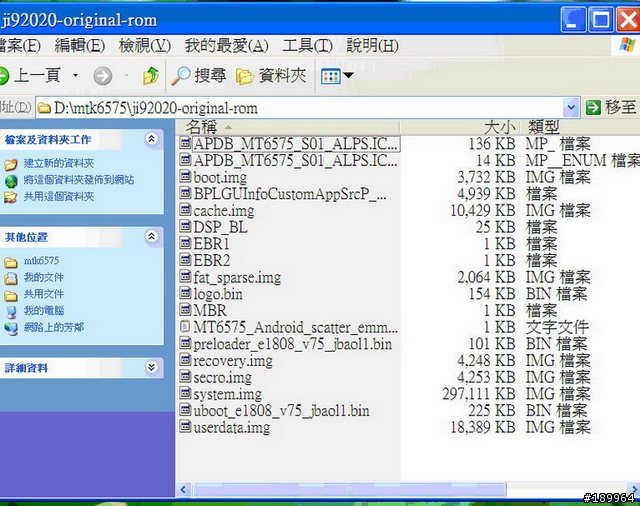Screen dimensions: 640x506
Task: Collapse the 檔案及資料夾工作 panel
Action: (151, 139)
